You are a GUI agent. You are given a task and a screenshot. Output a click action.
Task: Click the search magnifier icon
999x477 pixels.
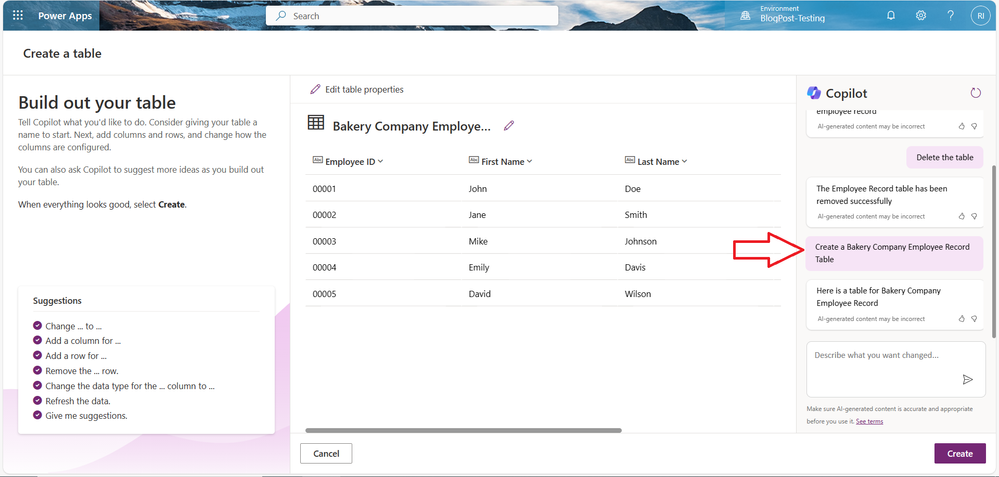coord(280,16)
